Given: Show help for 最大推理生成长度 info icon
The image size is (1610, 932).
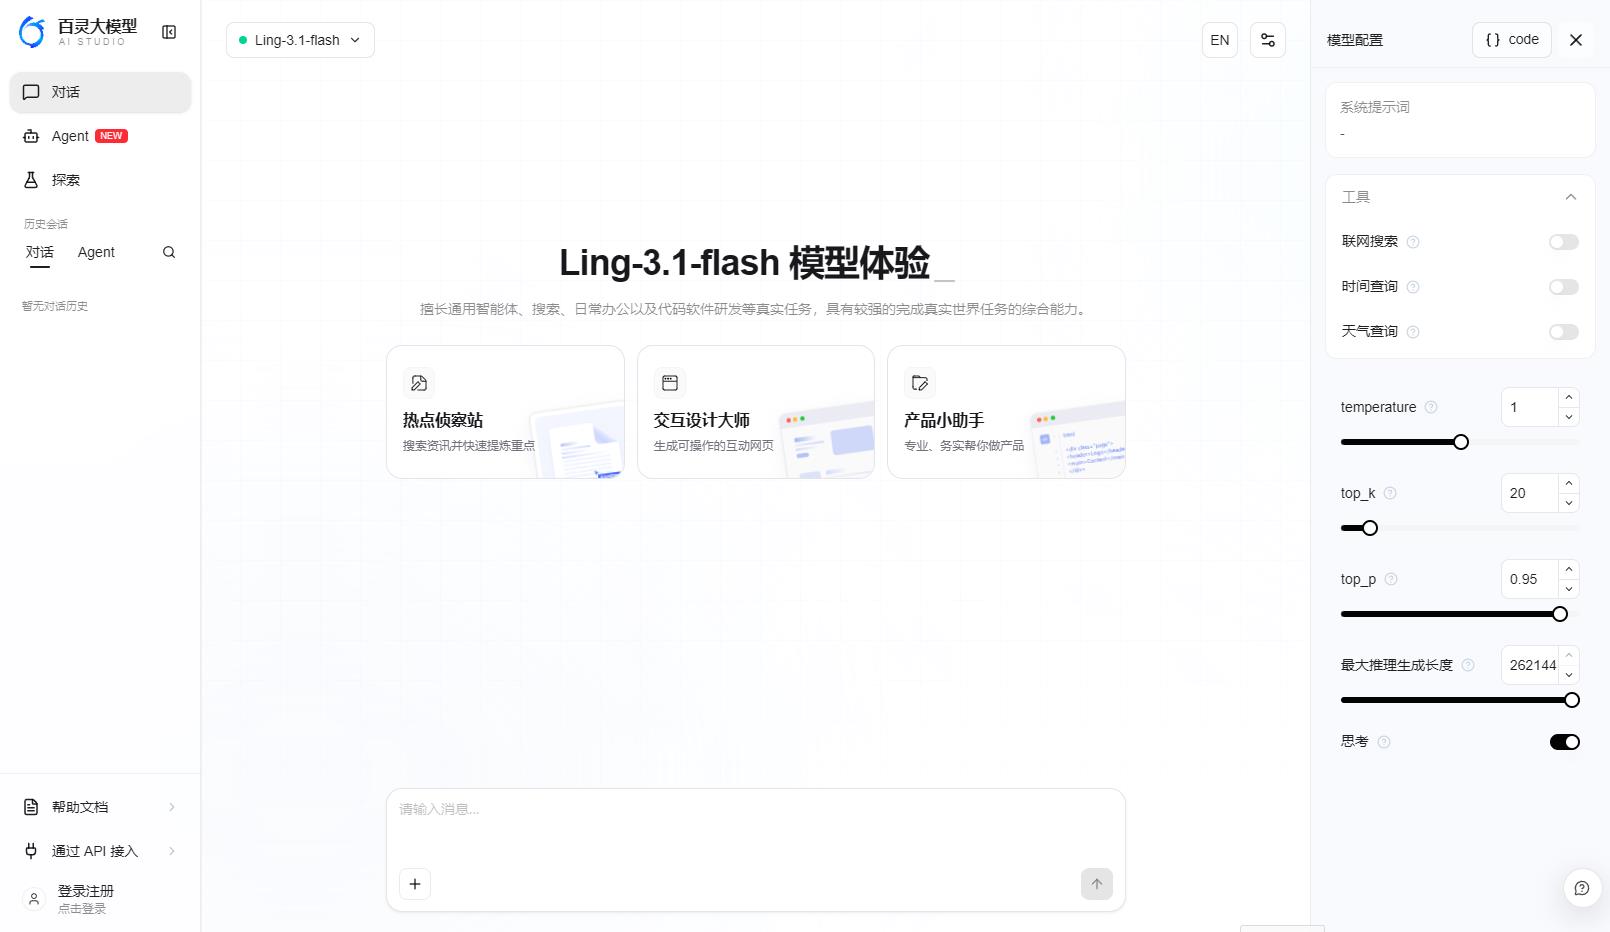Looking at the screenshot, I should pyautogui.click(x=1468, y=665).
